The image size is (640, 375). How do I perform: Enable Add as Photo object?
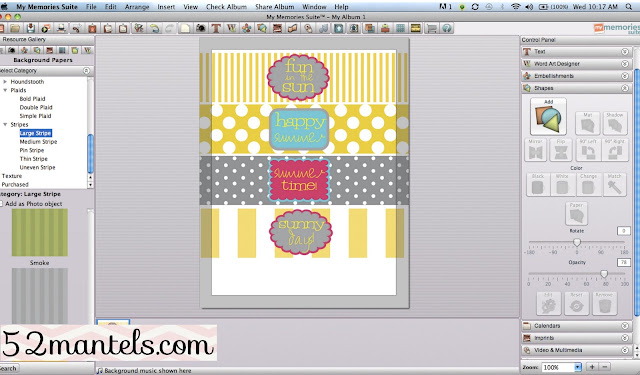point(2,204)
